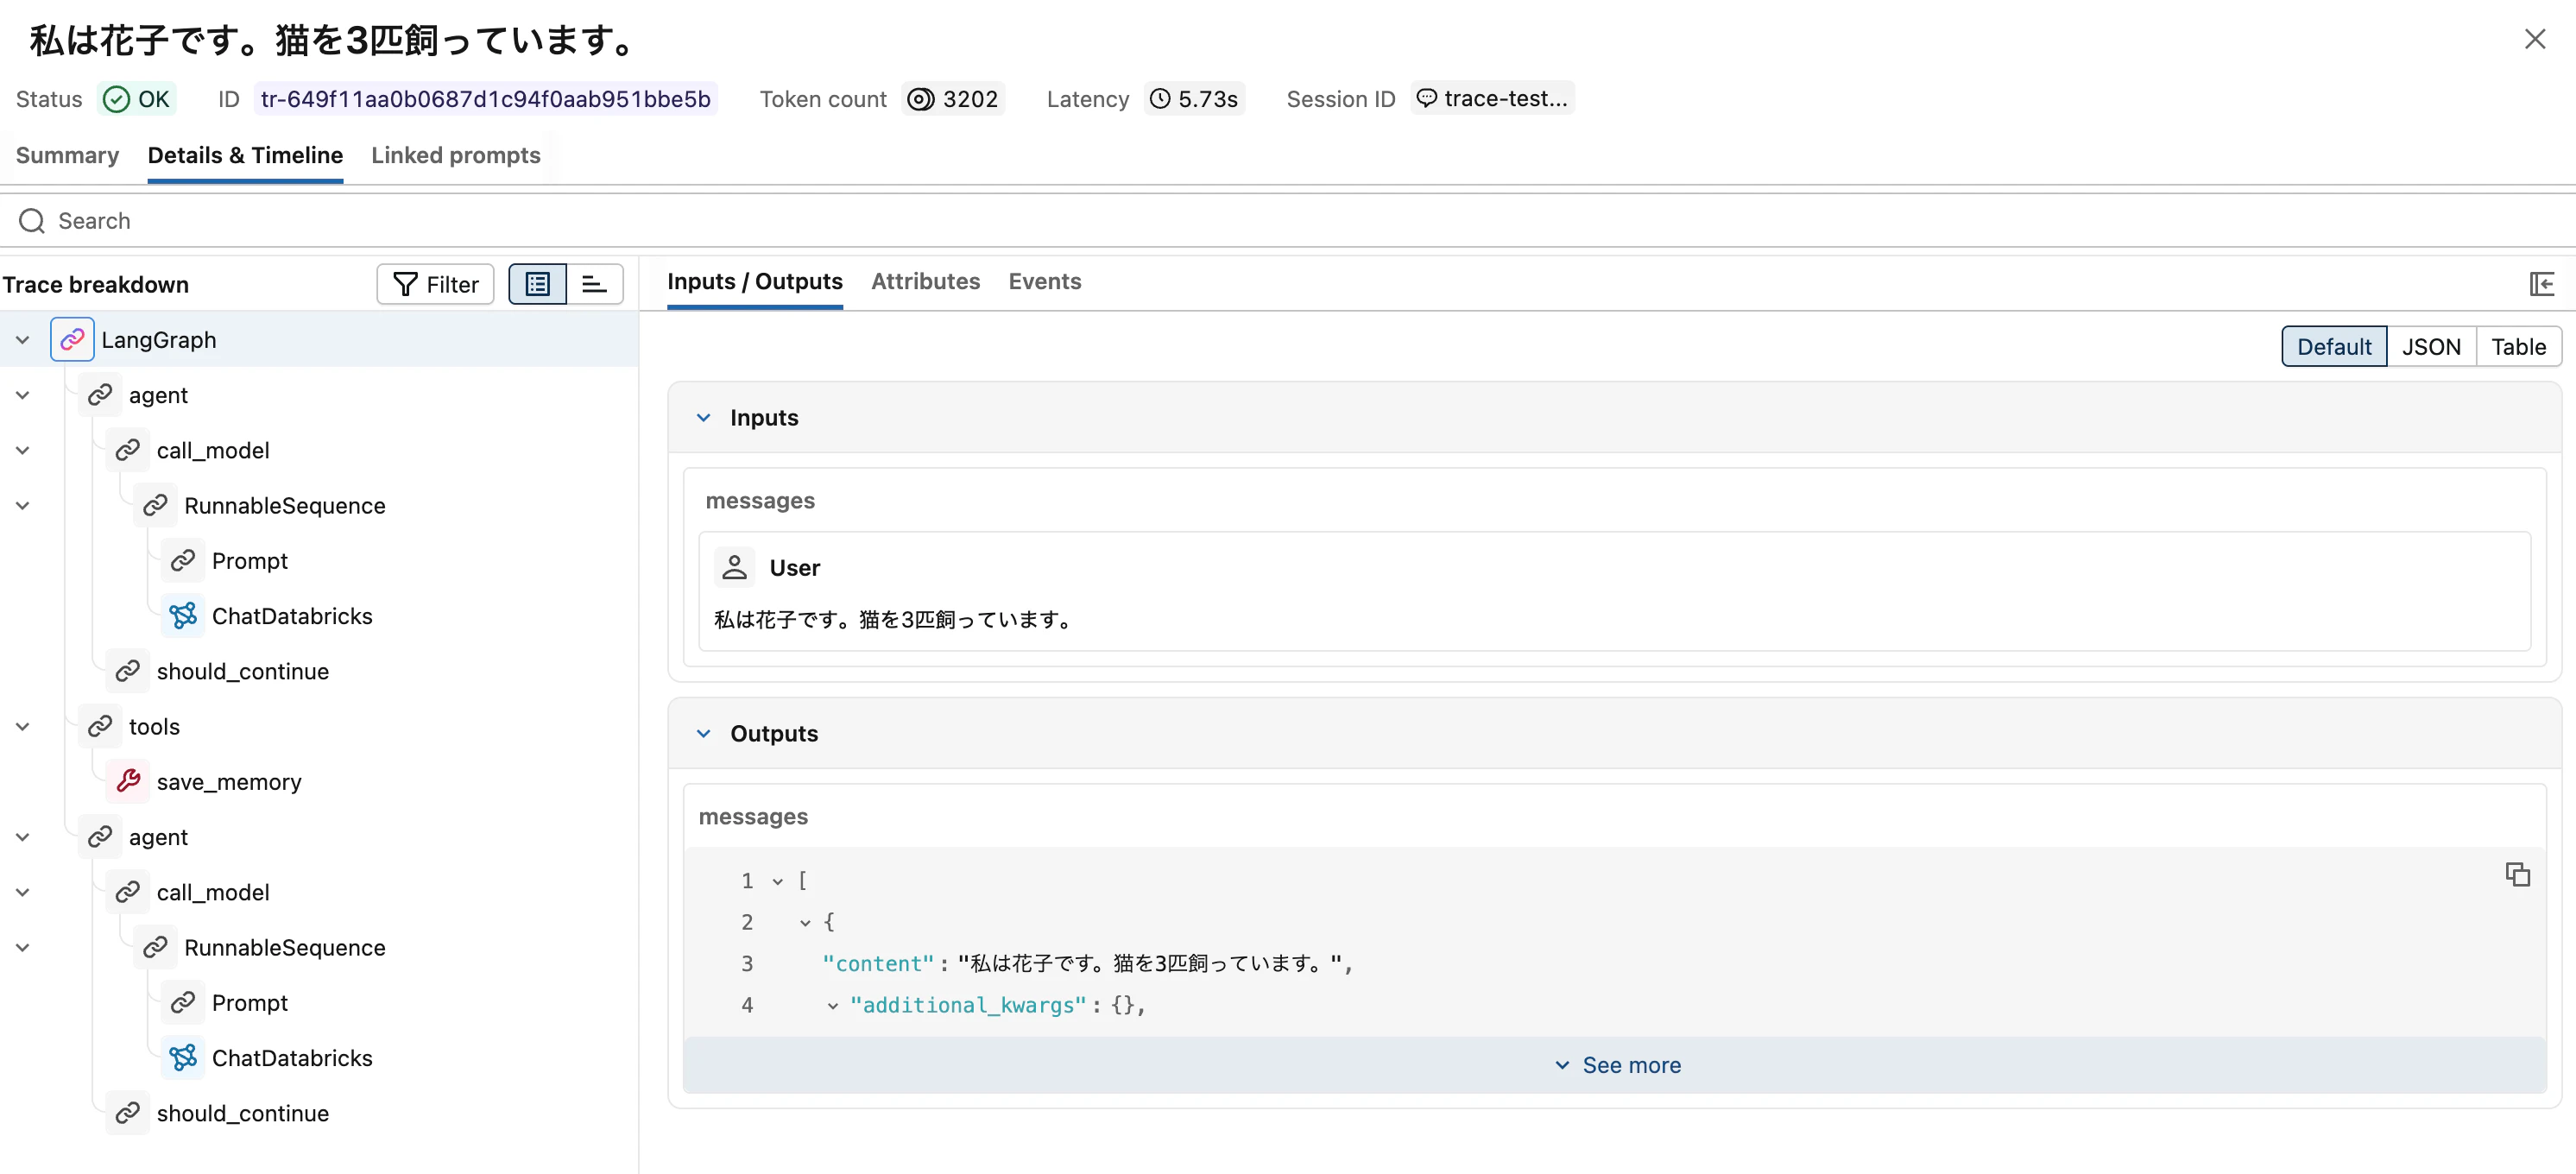Select the save_memory tree row
This screenshot has height=1174, width=2576.
point(319,782)
